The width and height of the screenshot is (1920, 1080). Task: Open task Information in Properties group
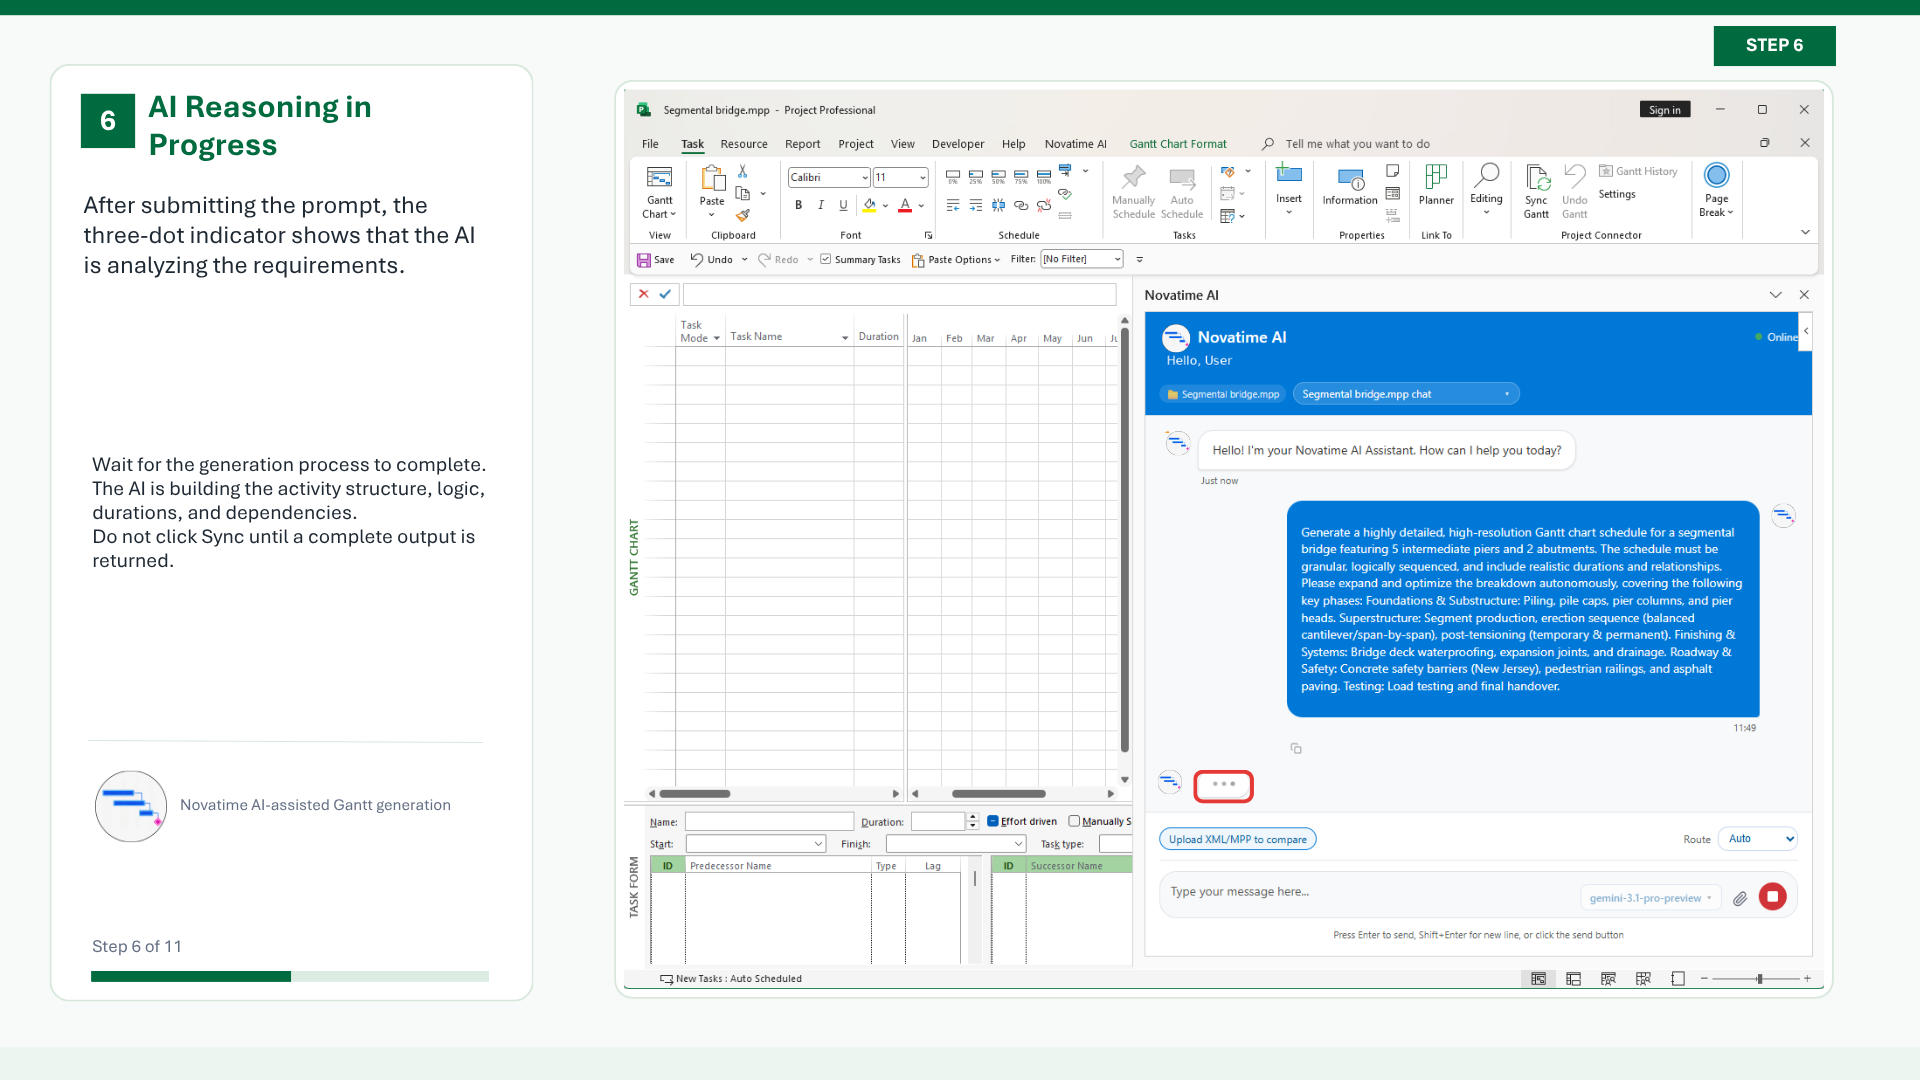(1350, 186)
